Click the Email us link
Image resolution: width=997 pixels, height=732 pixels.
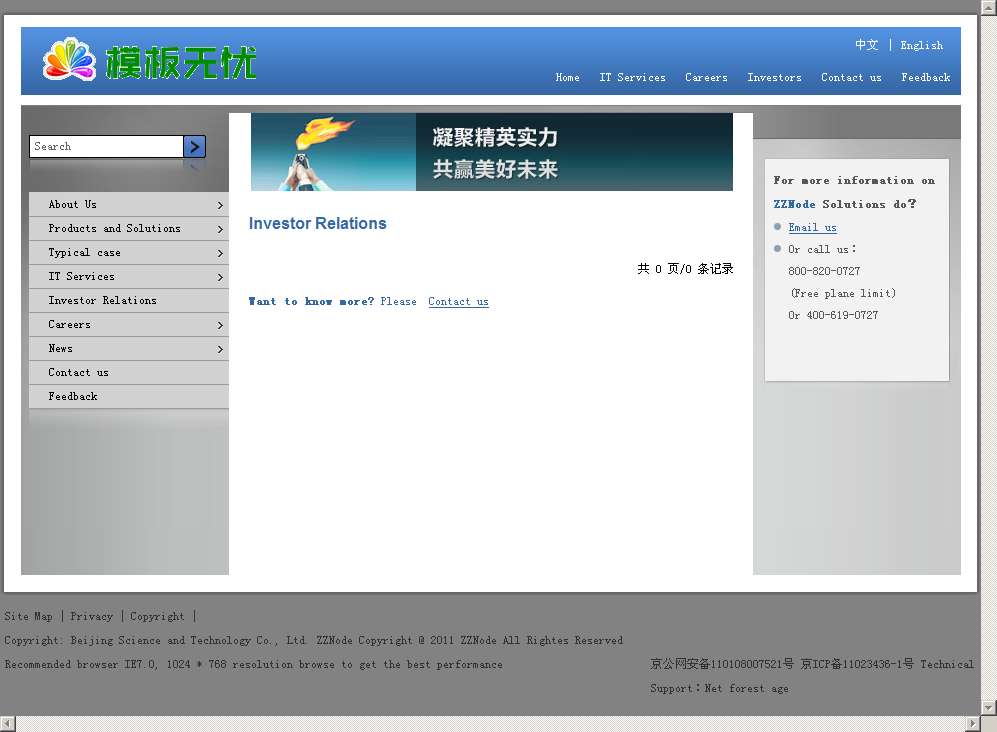[812, 227]
